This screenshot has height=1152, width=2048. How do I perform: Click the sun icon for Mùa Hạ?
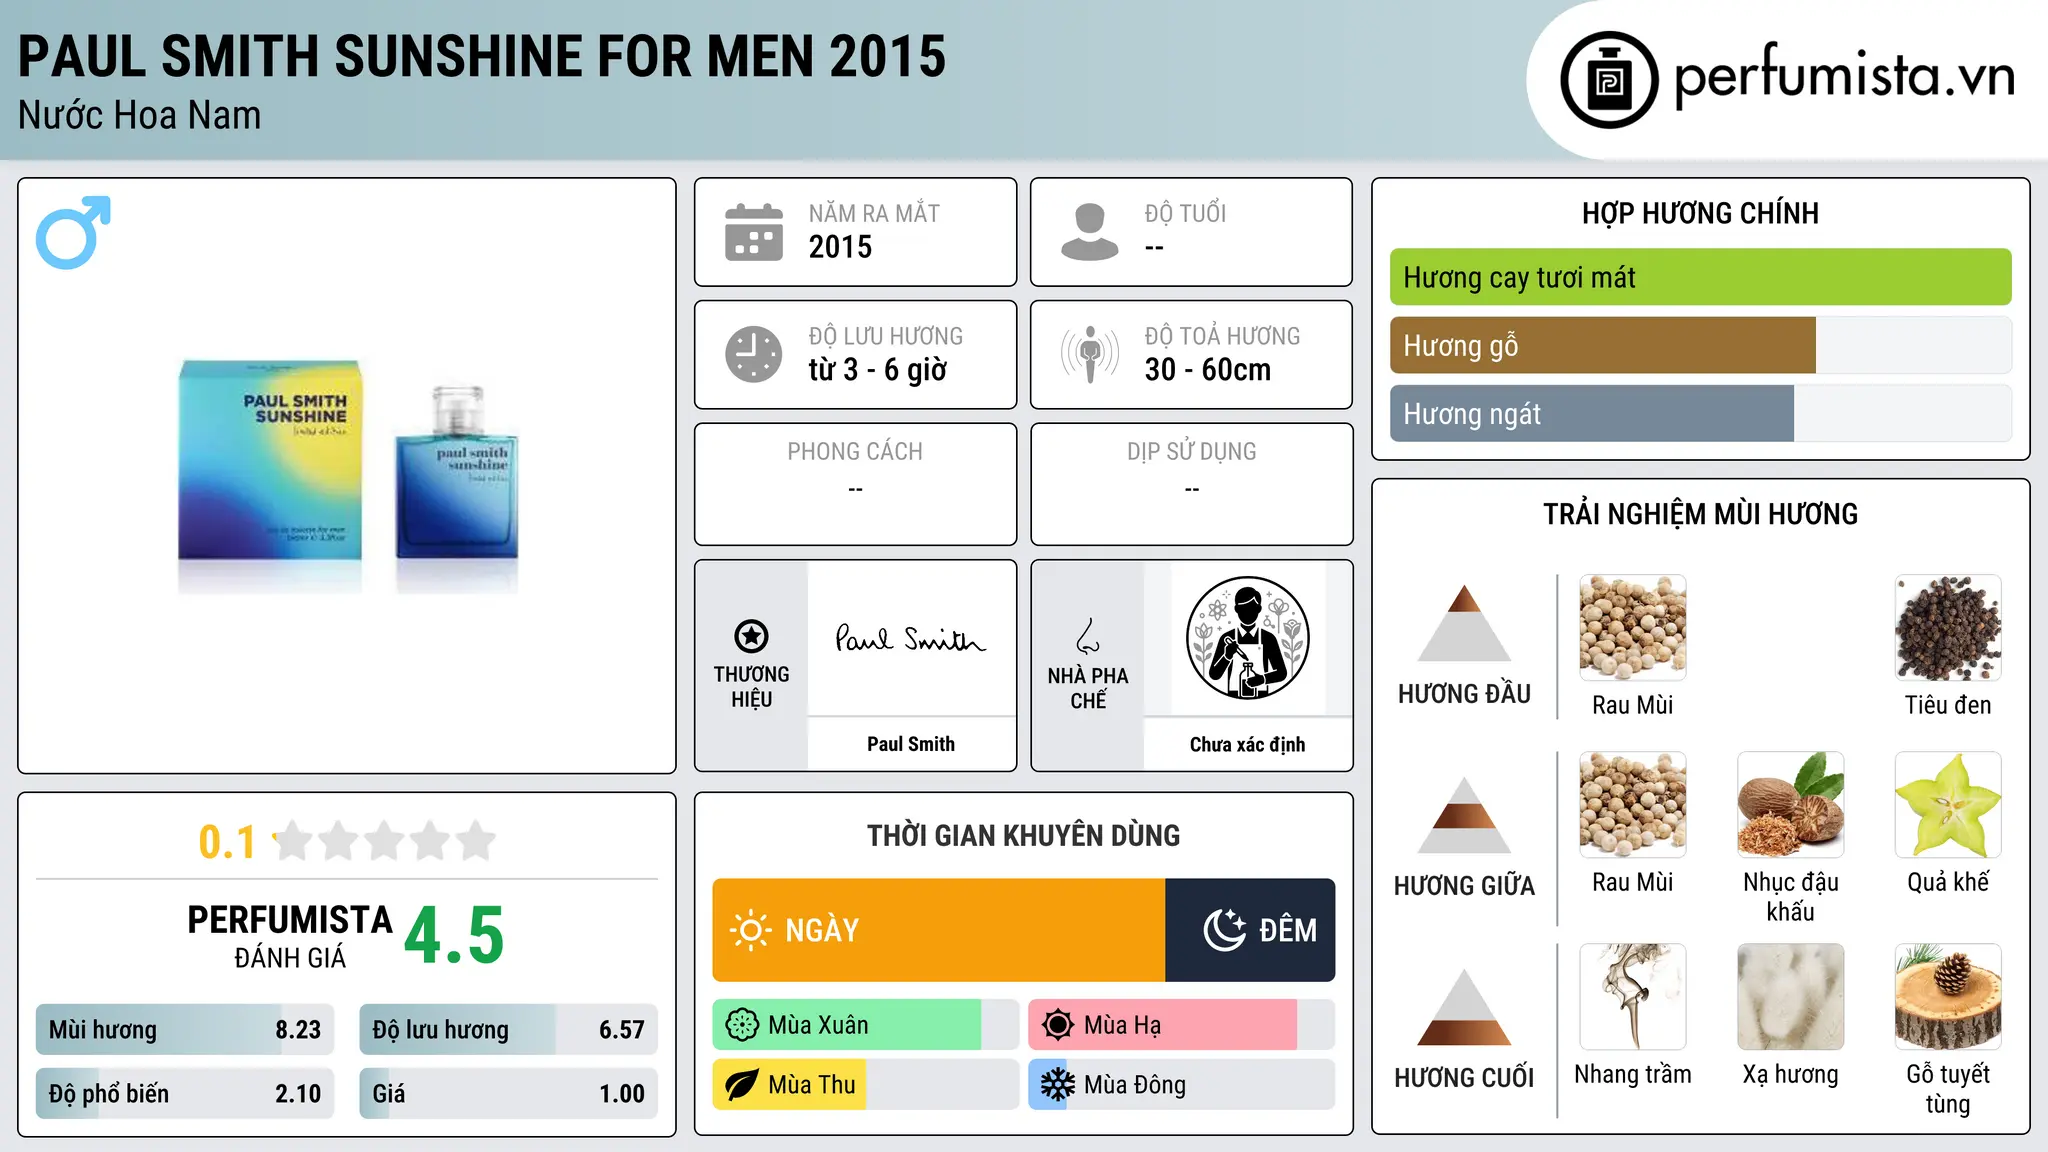click(x=1057, y=1025)
